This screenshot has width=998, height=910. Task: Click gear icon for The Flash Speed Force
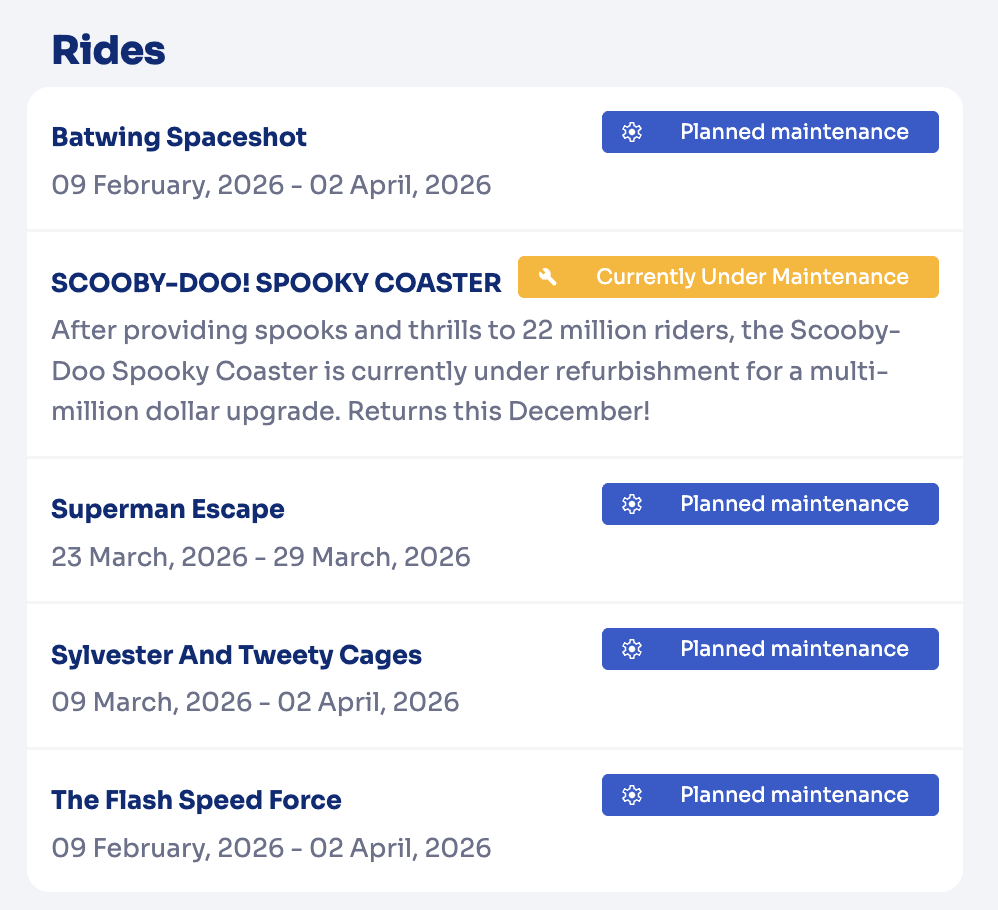(631, 795)
